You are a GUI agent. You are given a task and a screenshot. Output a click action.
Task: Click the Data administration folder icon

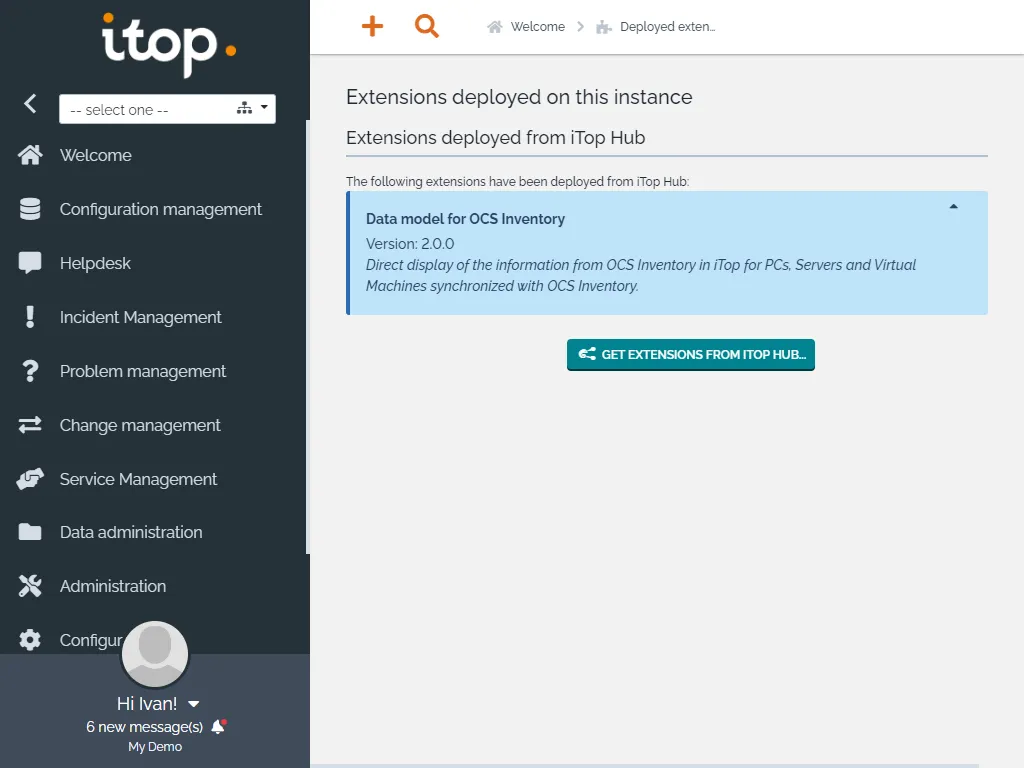click(30, 532)
